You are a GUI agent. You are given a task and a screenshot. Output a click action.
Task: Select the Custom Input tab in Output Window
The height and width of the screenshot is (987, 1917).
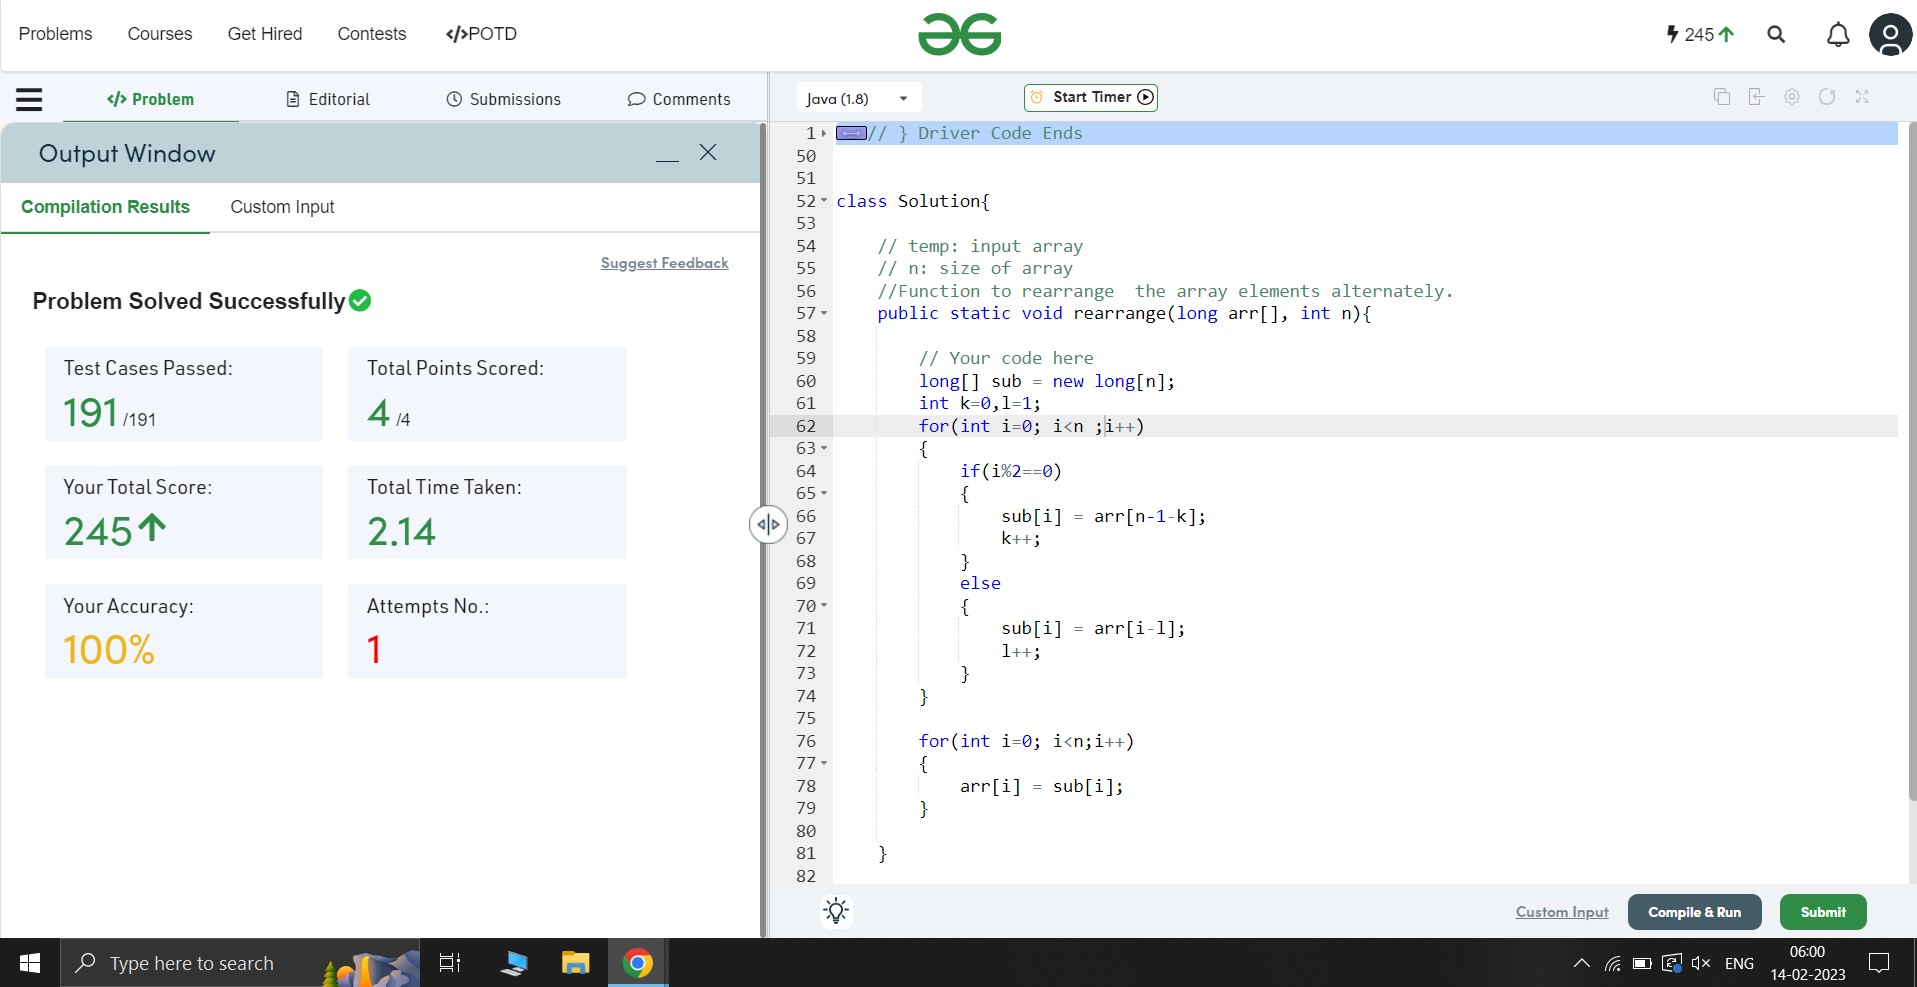(x=282, y=207)
